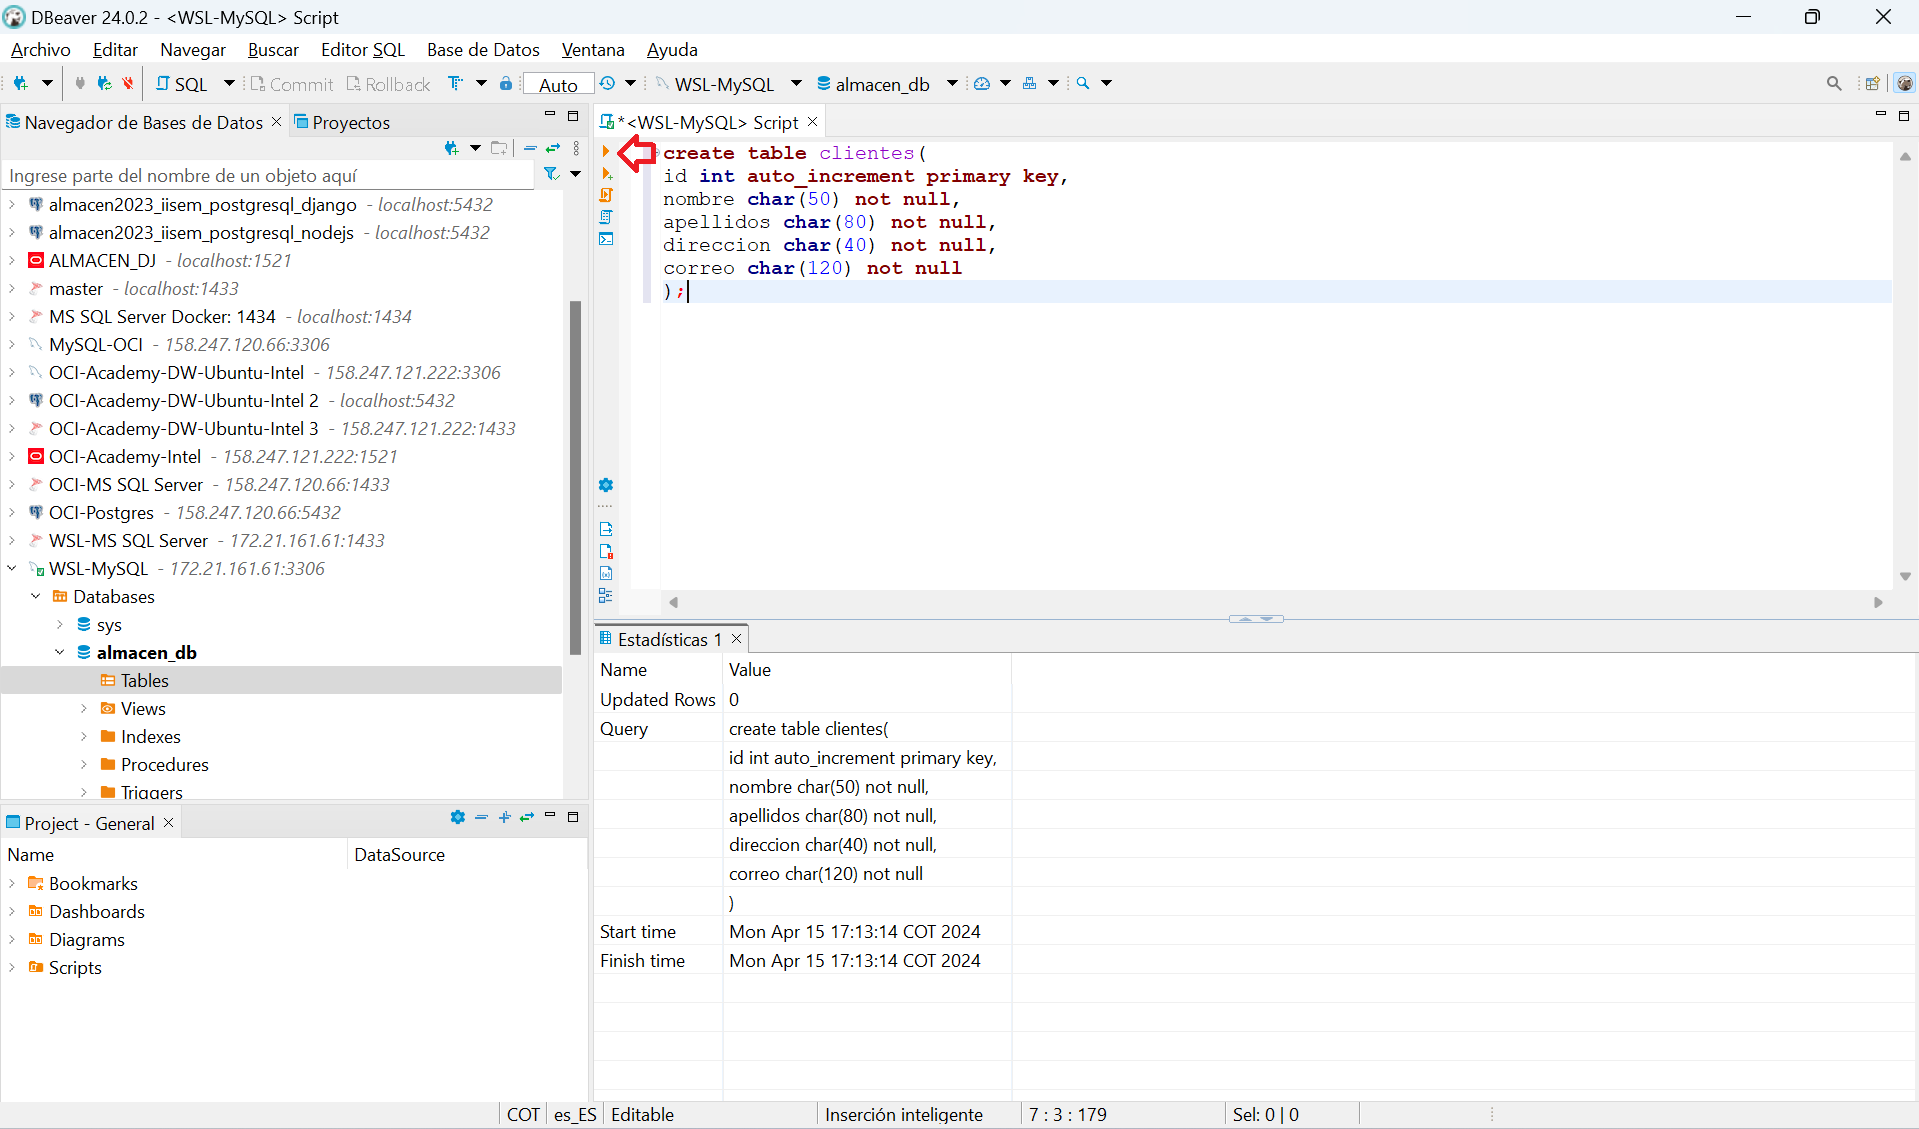
Task: Open the almacen_db database dropdown
Action: [952, 84]
